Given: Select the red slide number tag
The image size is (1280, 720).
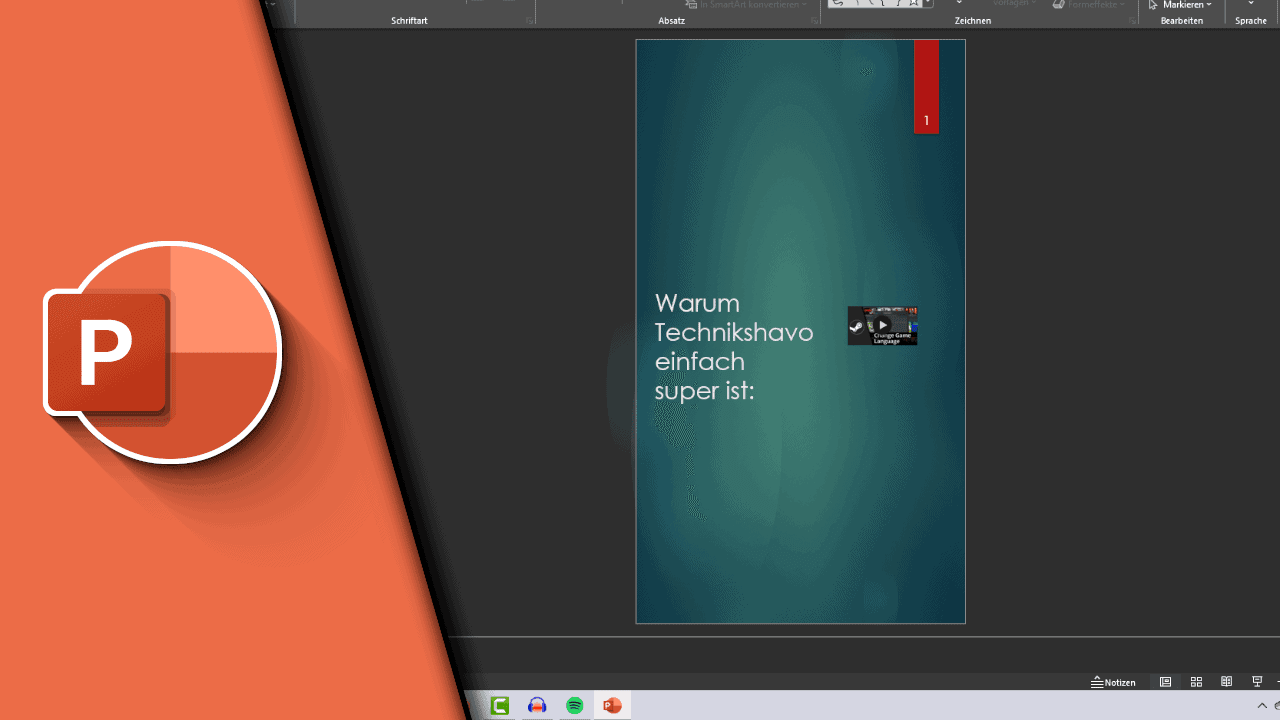Looking at the screenshot, I should click(926, 86).
